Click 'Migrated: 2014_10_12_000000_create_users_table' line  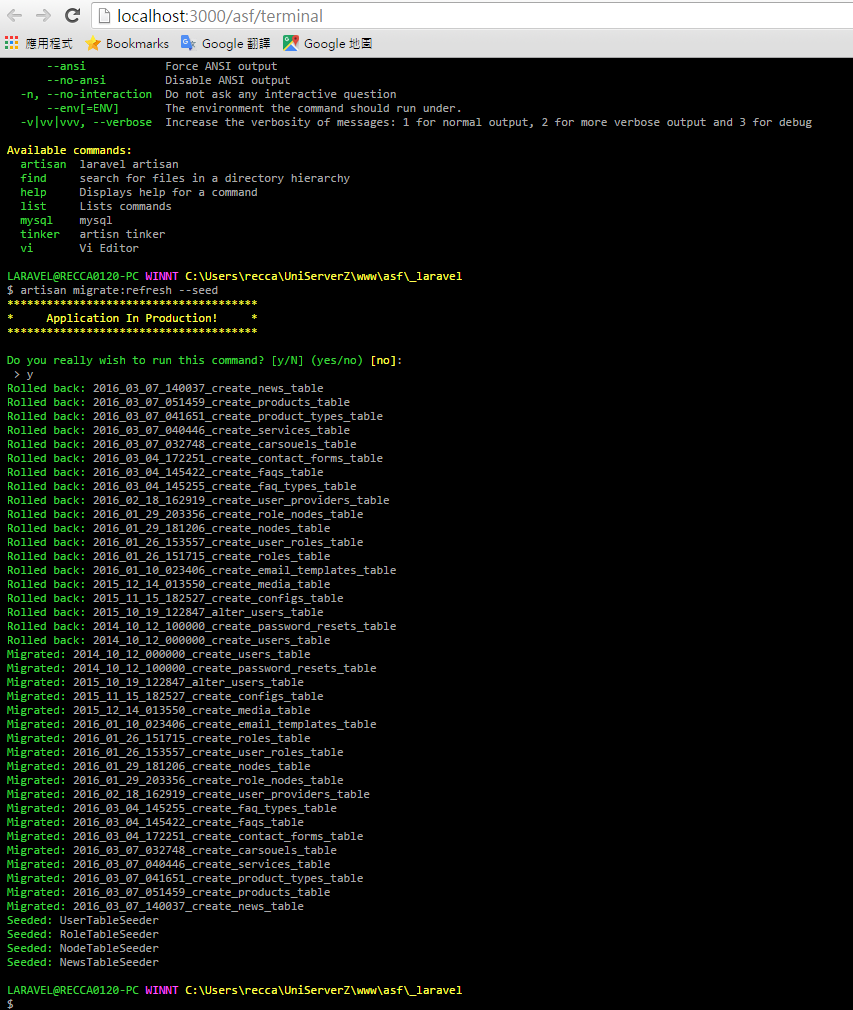pyautogui.click(x=158, y=654)
